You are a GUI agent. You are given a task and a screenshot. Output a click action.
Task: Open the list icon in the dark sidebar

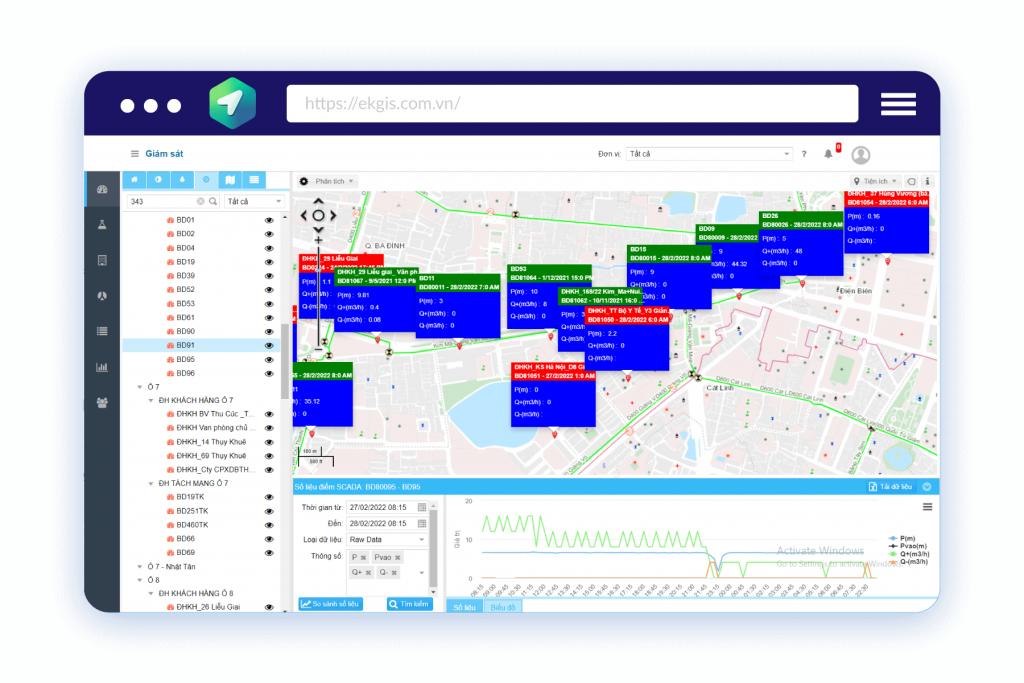[x=102, y=331]
